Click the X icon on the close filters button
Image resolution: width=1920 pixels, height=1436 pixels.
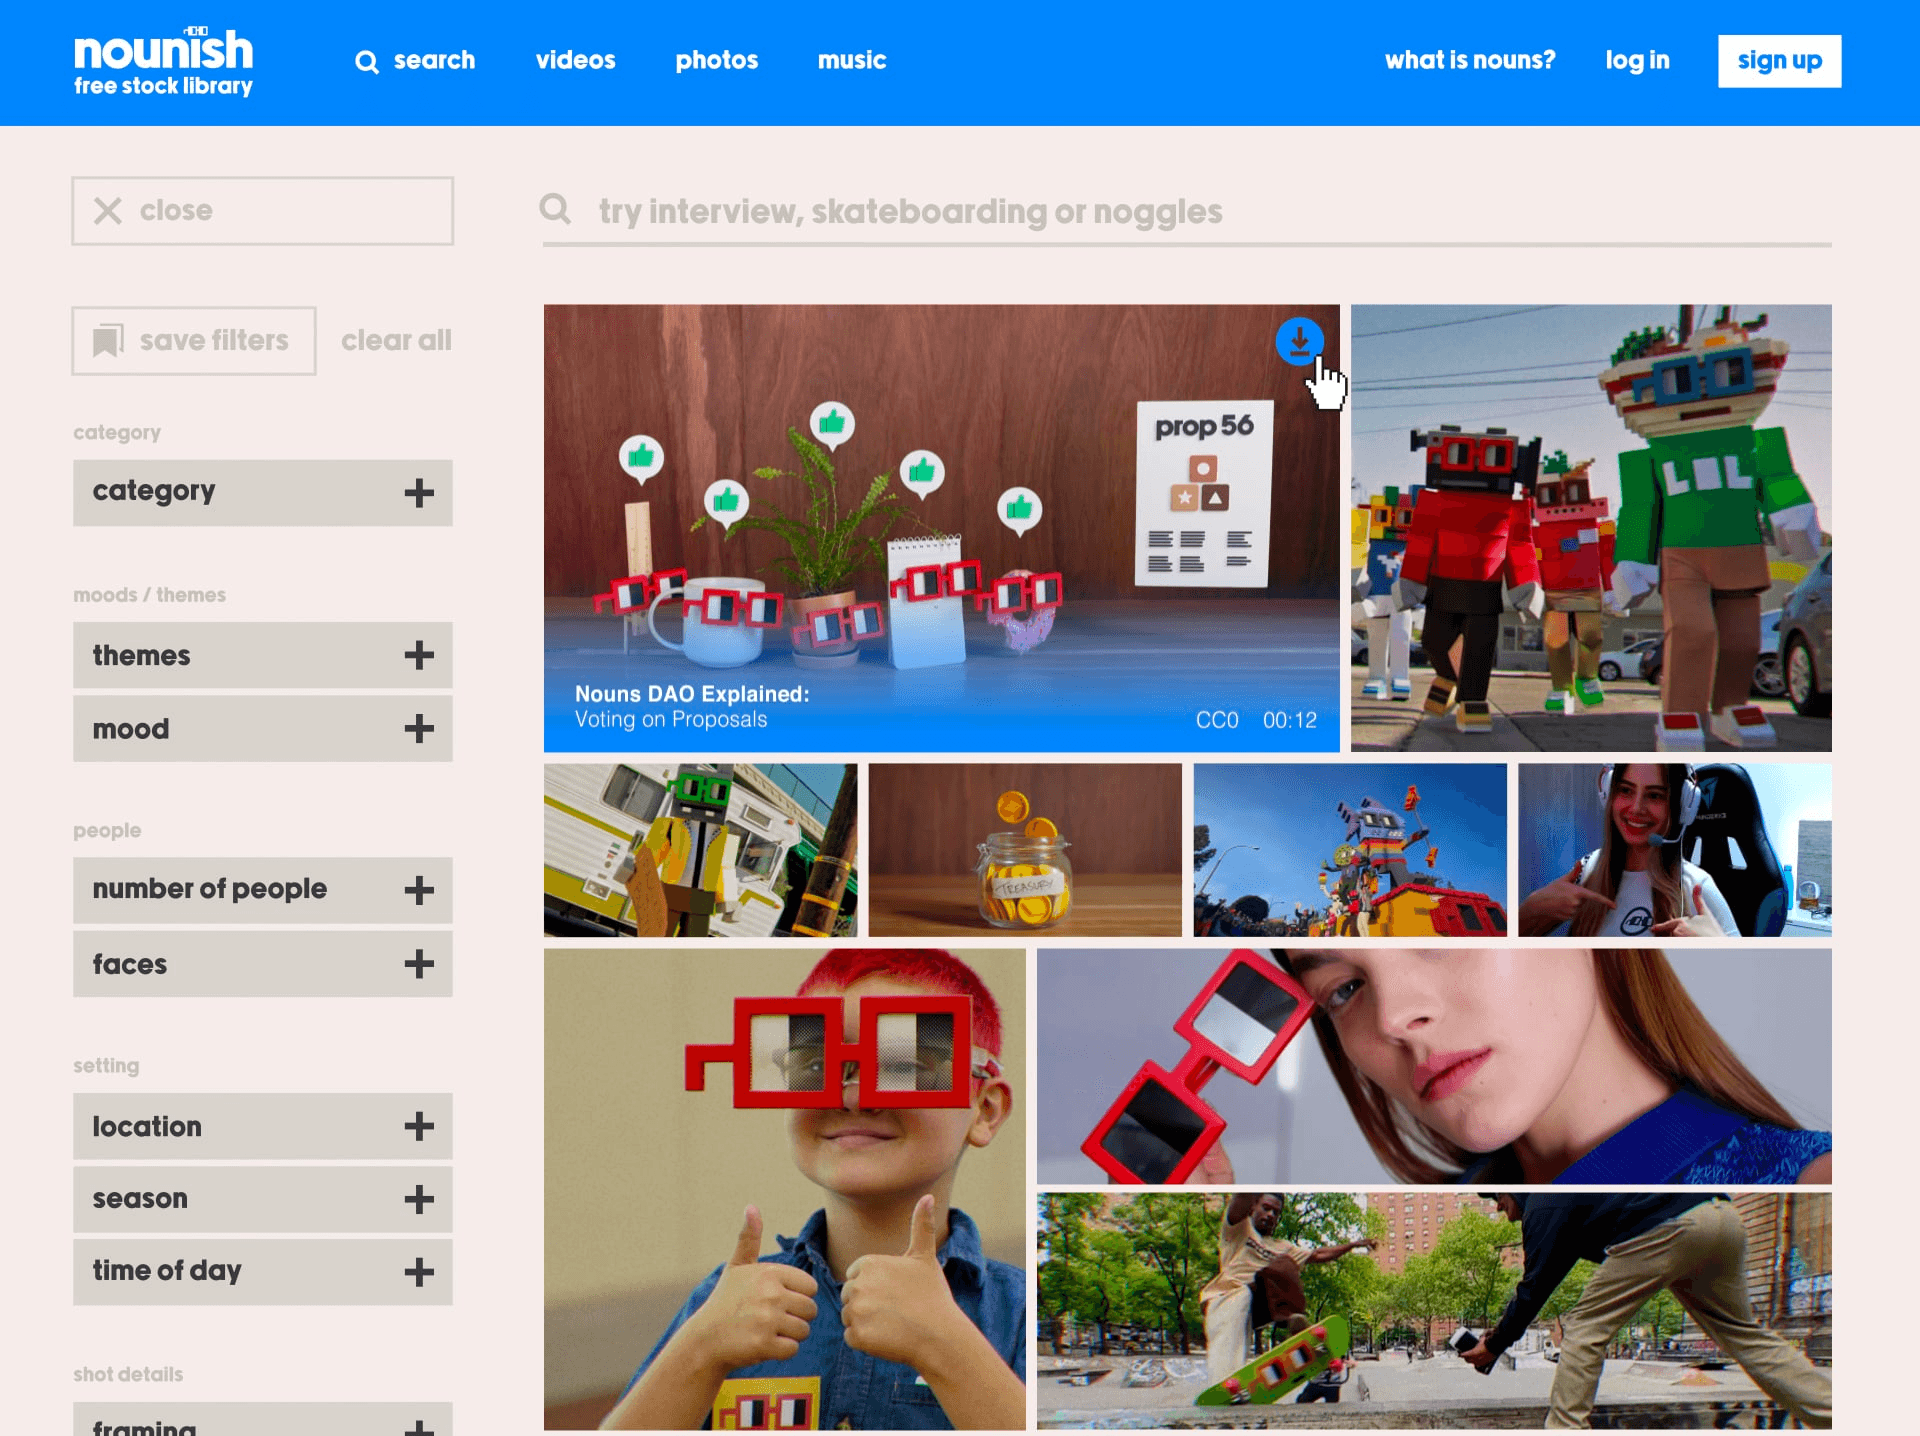[108, 211]
